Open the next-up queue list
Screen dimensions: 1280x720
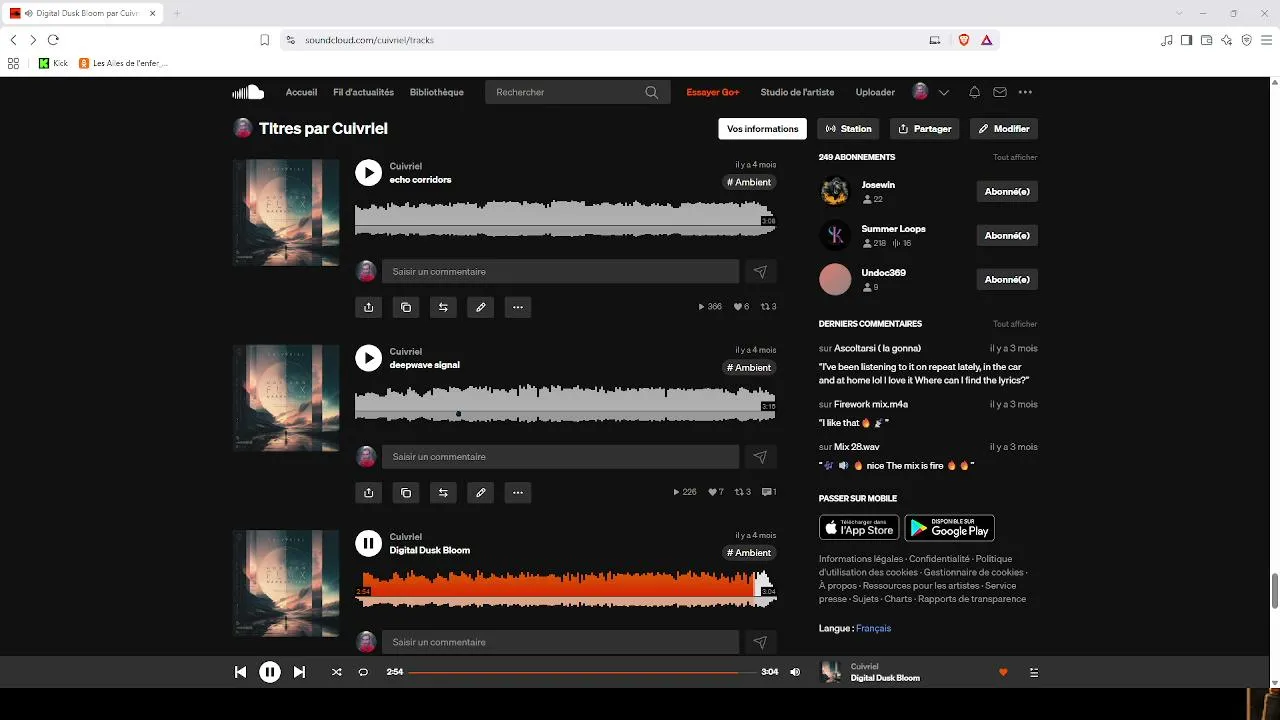point(1034,672)
